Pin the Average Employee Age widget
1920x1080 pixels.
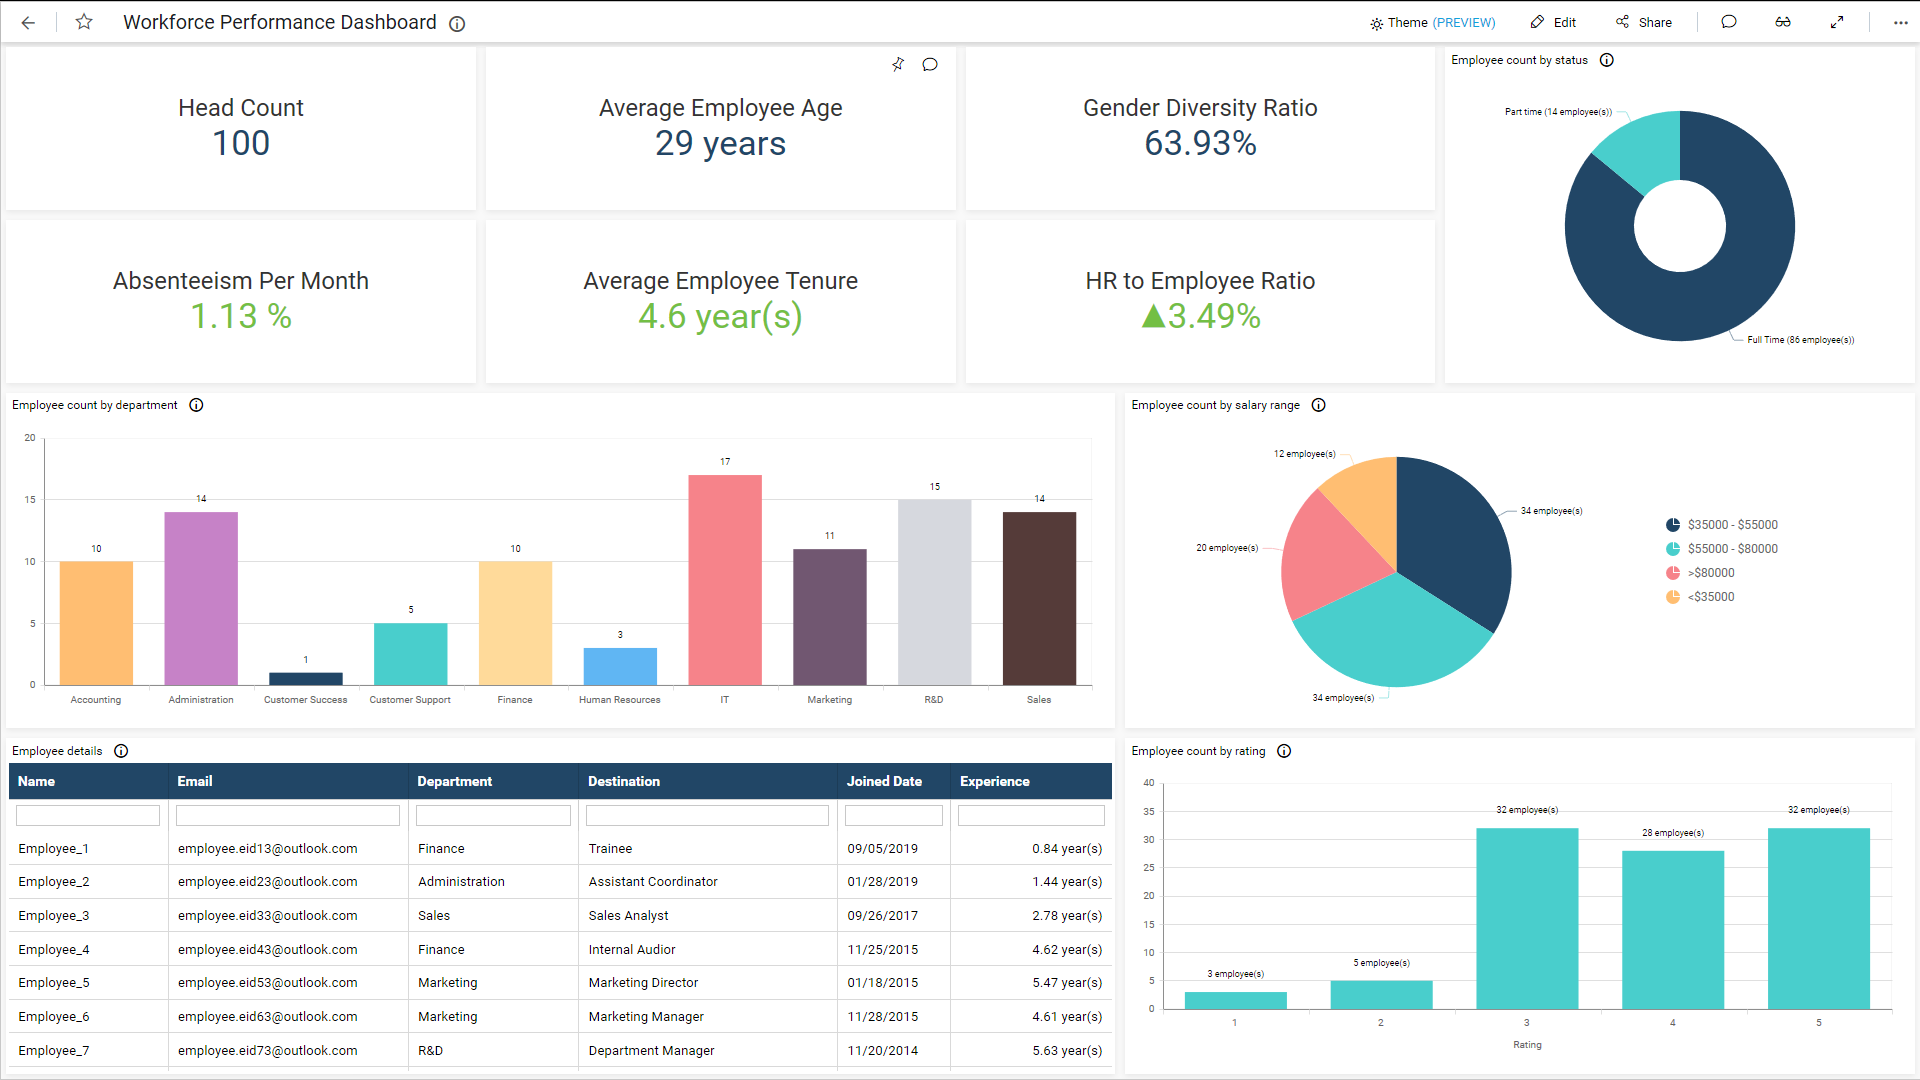tap(898, 64)
